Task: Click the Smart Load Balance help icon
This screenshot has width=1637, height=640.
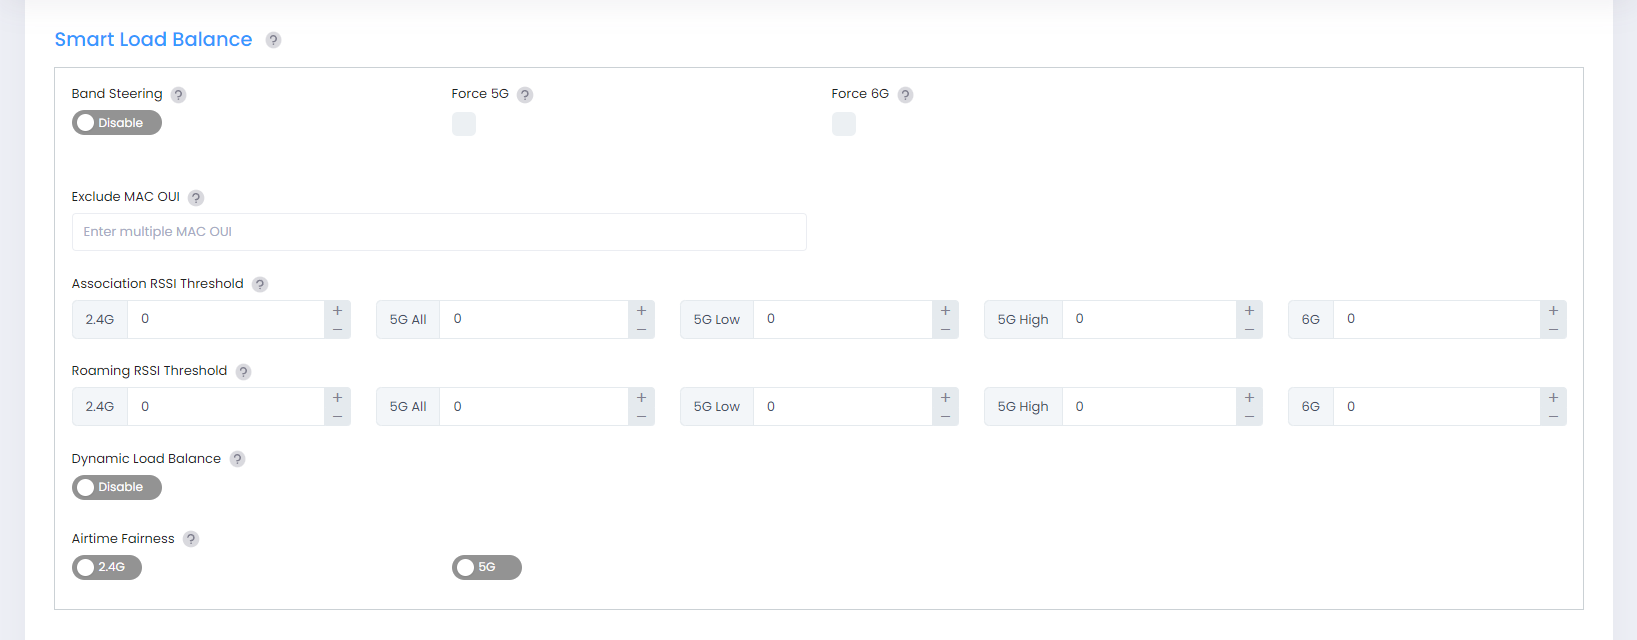Action: 273,40
